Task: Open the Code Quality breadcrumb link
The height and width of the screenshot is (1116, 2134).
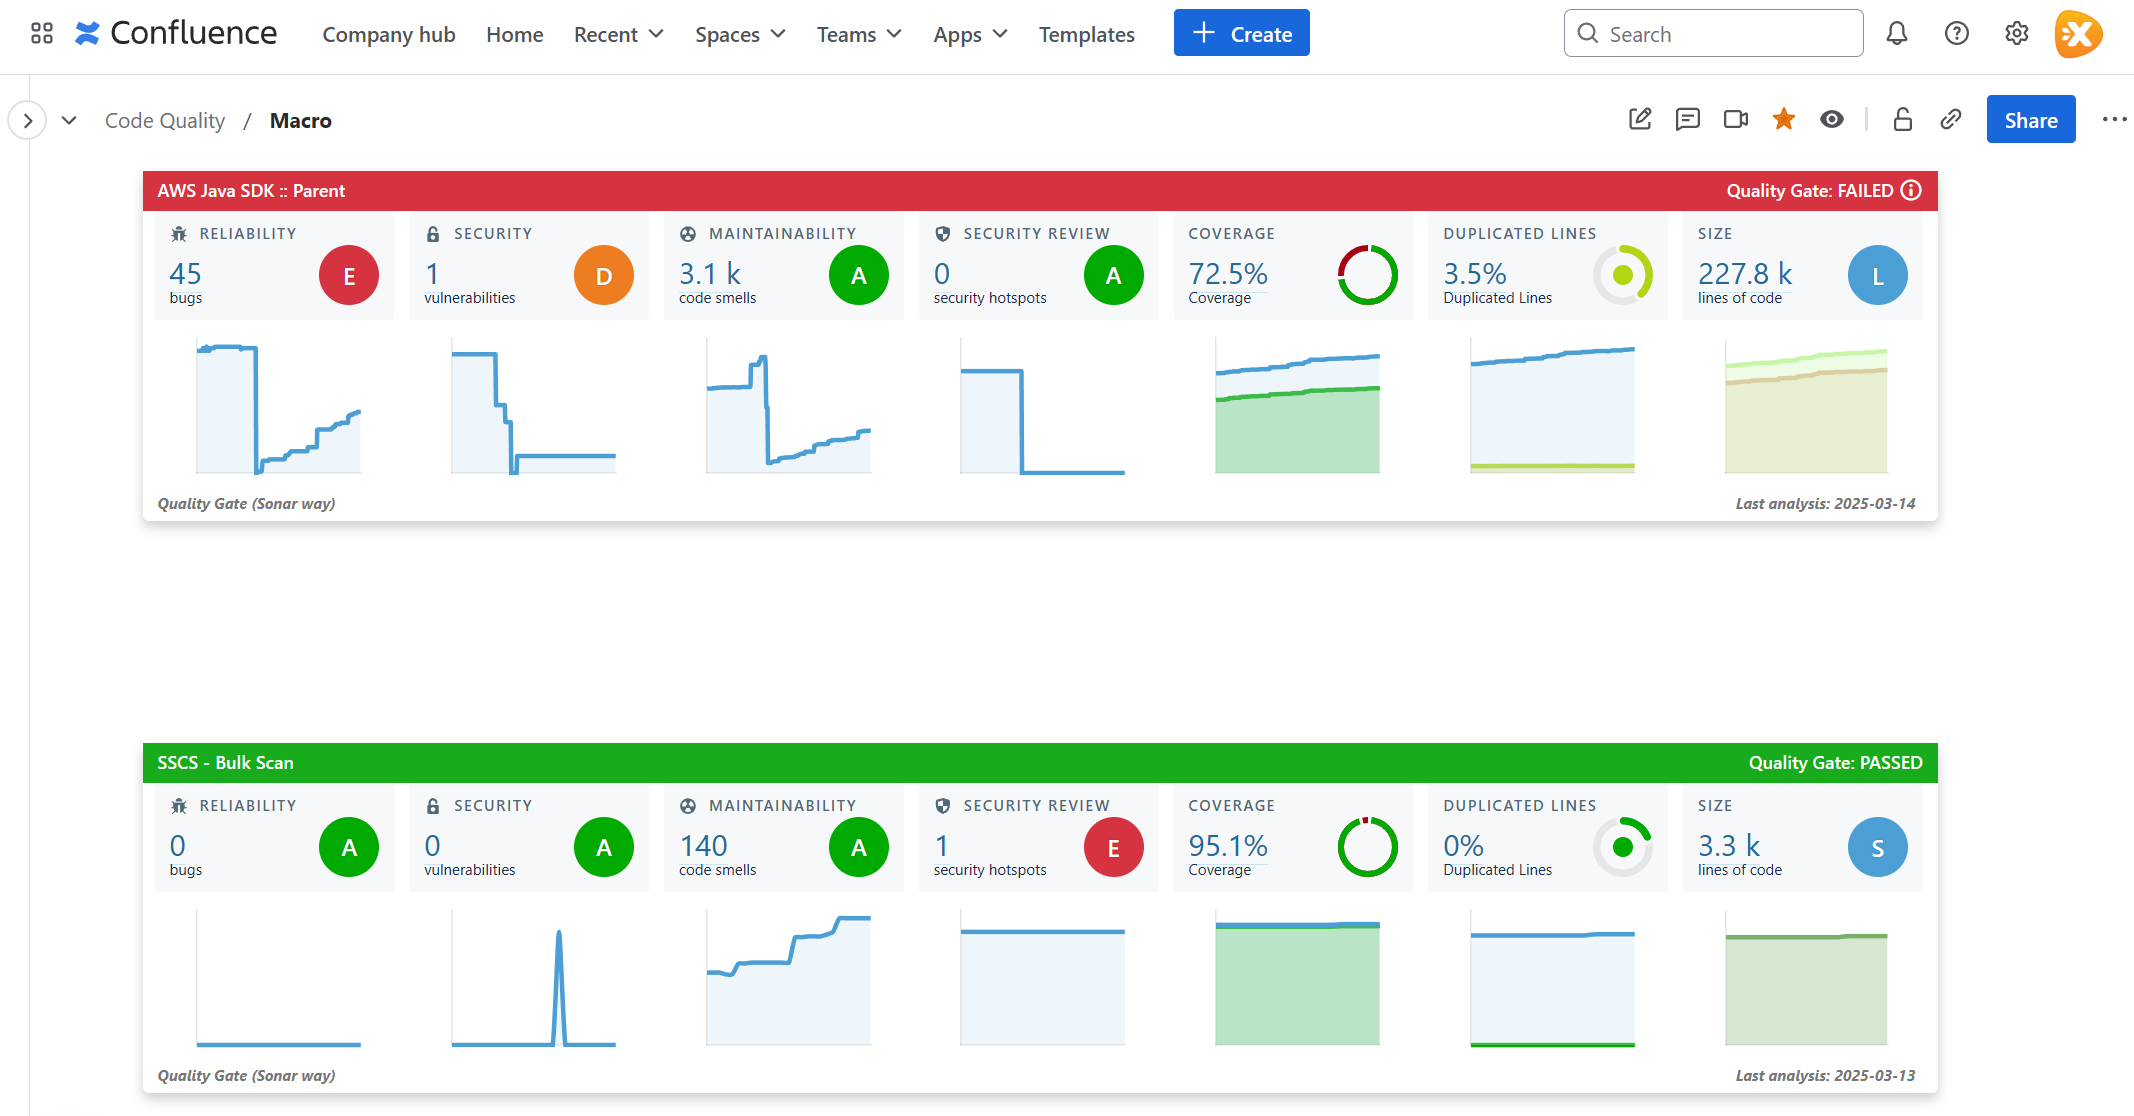Action: pyautogui.click(x=164, y=120)
